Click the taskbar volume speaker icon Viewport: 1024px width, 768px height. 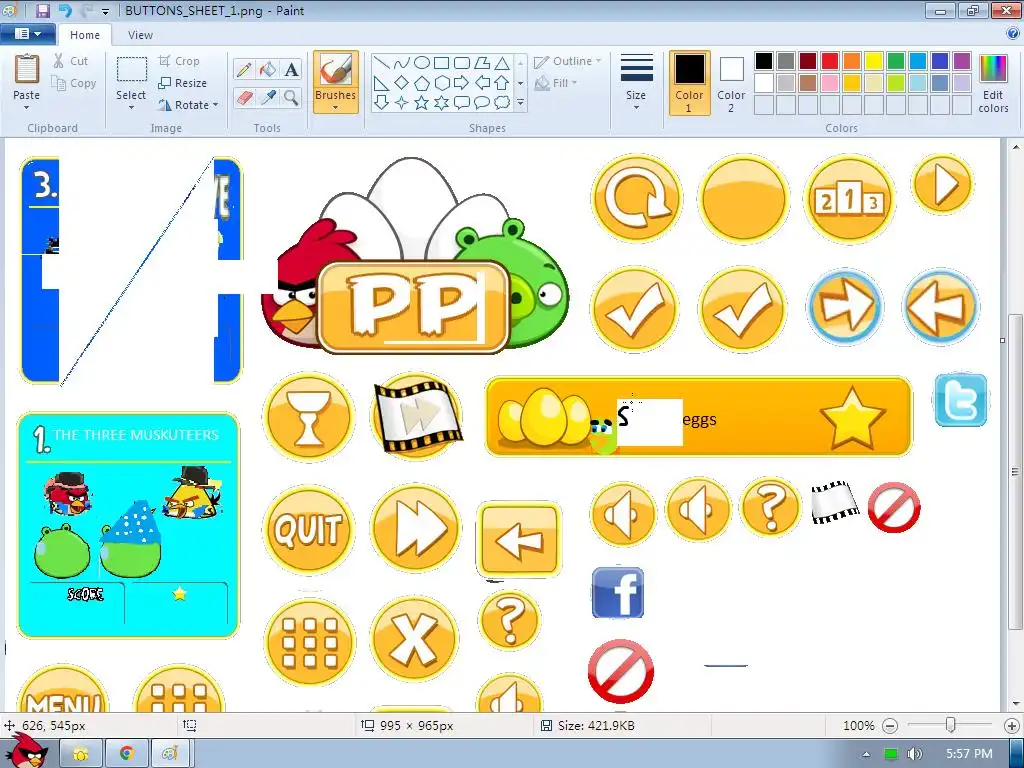915,754
